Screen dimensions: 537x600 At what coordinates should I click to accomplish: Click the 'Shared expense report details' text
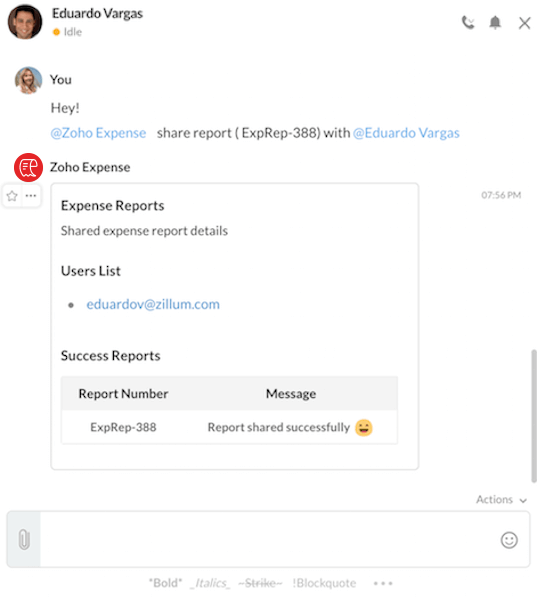(144, 231)
